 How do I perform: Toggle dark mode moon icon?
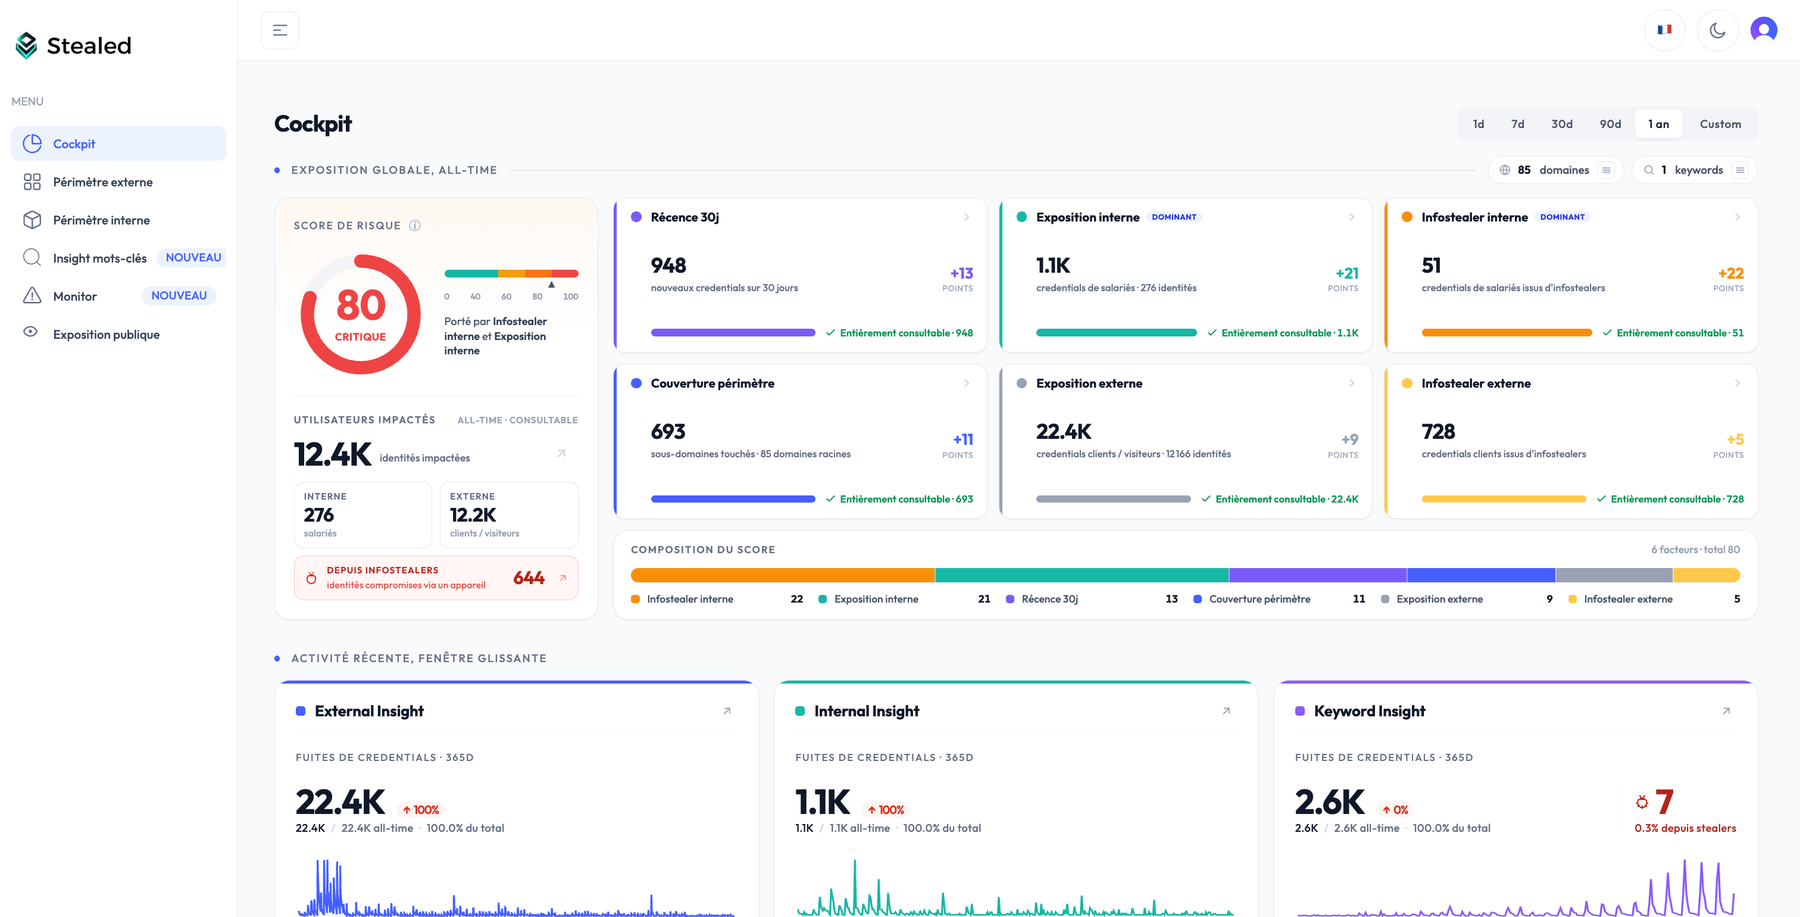pyautogui.click(x=1717, y=30)
